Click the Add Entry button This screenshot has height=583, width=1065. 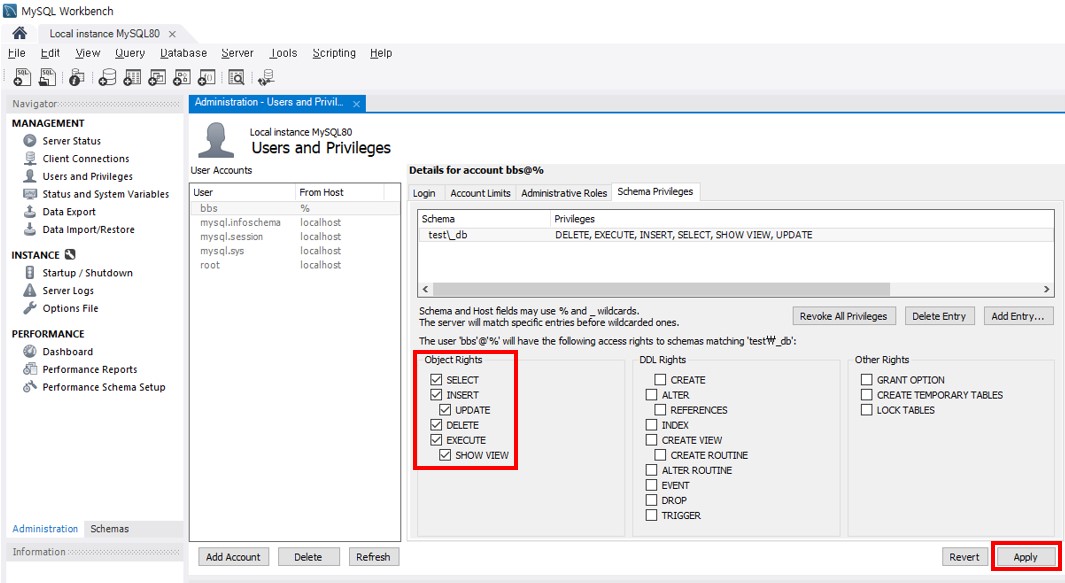pyautogui.click(x=1017, y=316)
